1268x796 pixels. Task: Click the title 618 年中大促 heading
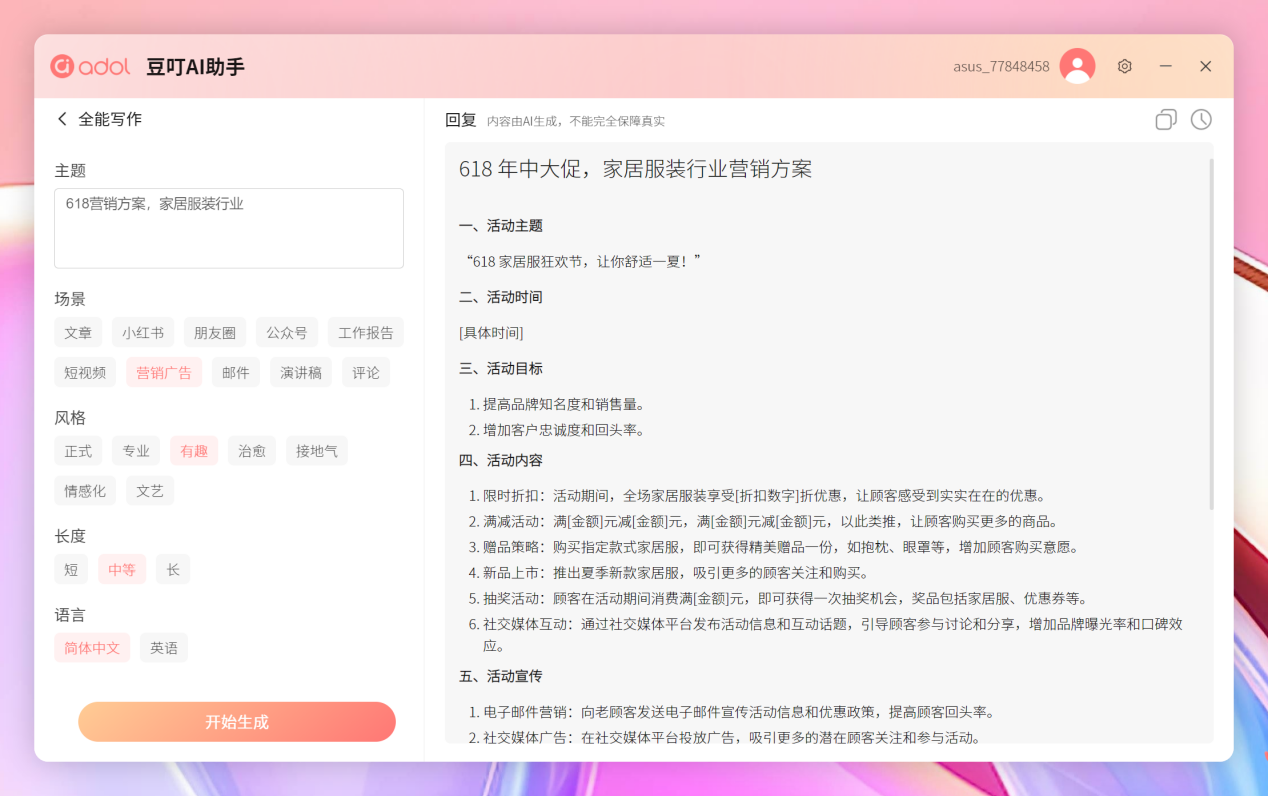635,169
